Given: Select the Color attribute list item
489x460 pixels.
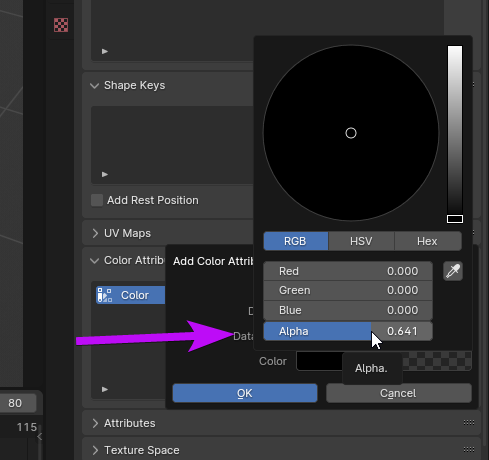Looking at the screenshot, I should coord(131,295).
